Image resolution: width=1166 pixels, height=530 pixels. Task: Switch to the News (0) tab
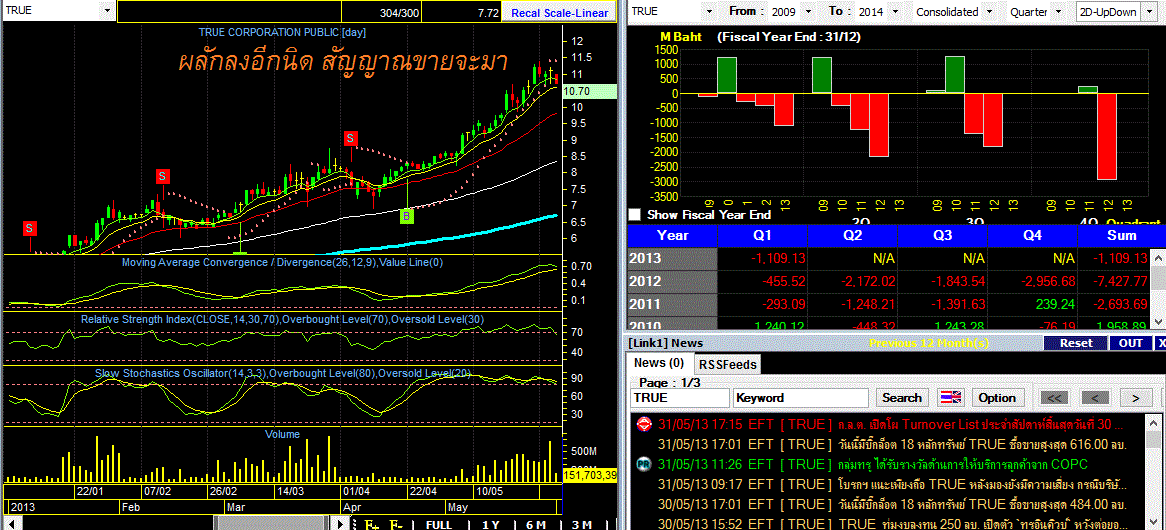coord(659,363)
